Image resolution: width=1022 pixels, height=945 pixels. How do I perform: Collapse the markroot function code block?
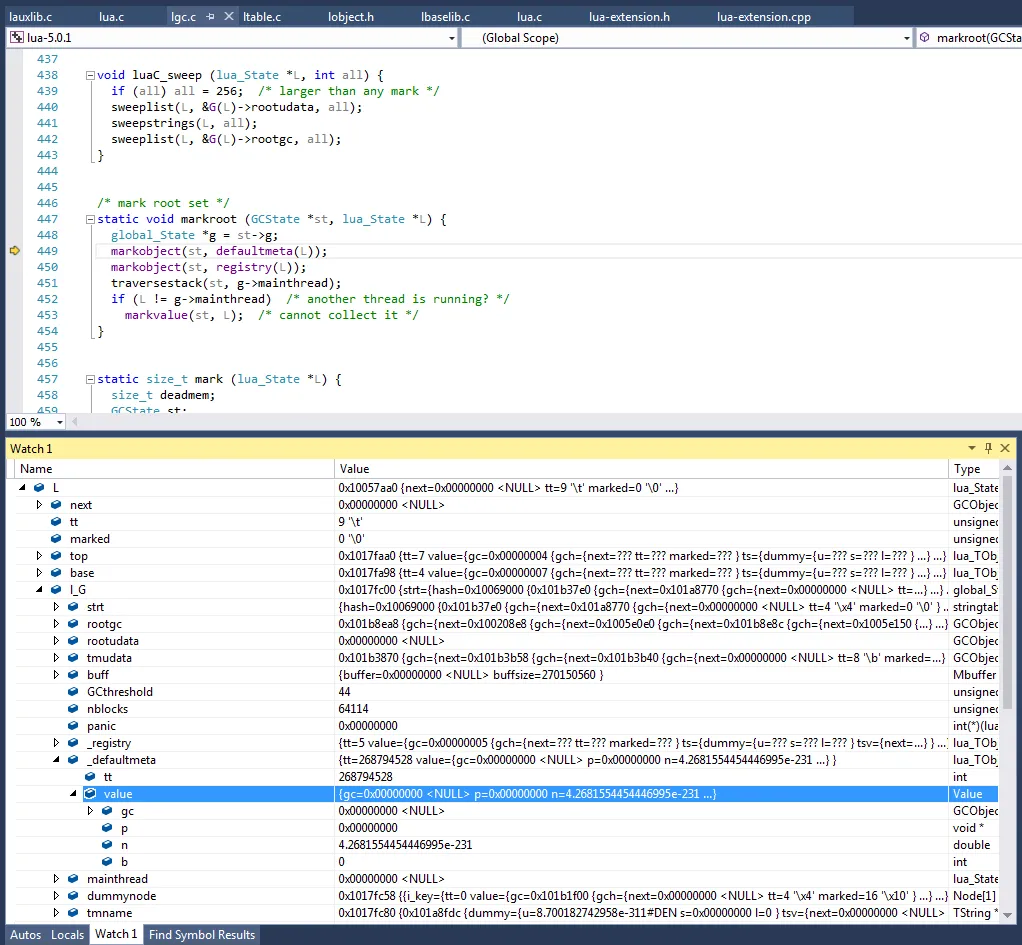coord(90,219)
